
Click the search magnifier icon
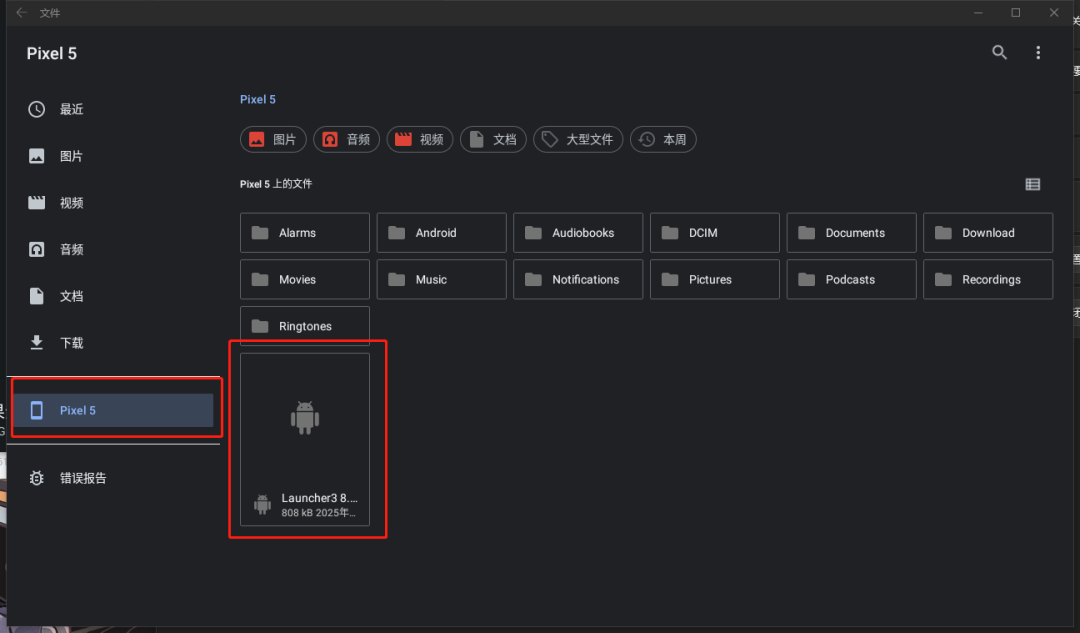click(999, 53)
